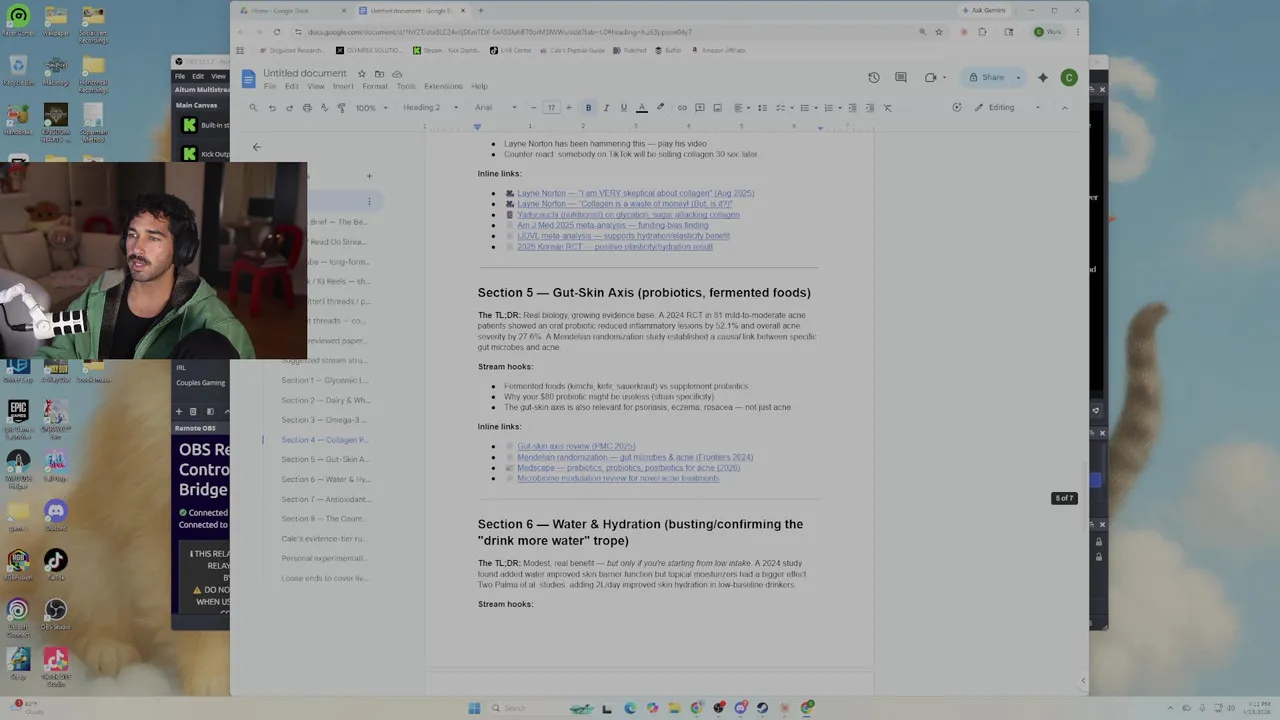Screen dimensions: 1280x720
Task: Open the Mendelian randomization link
Action: (635, 457)
